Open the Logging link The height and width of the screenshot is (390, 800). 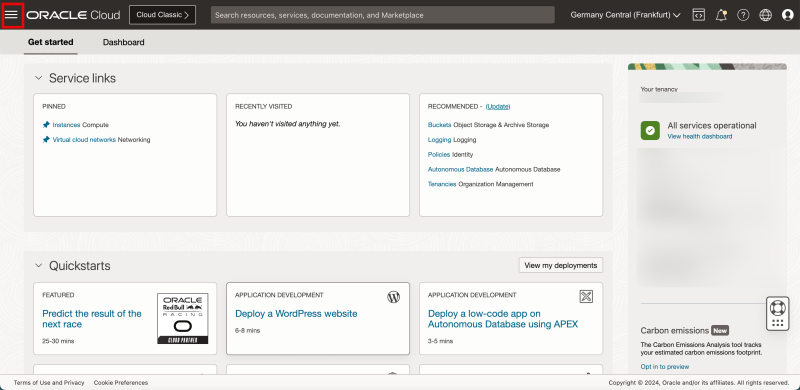[x=439, y=139]
